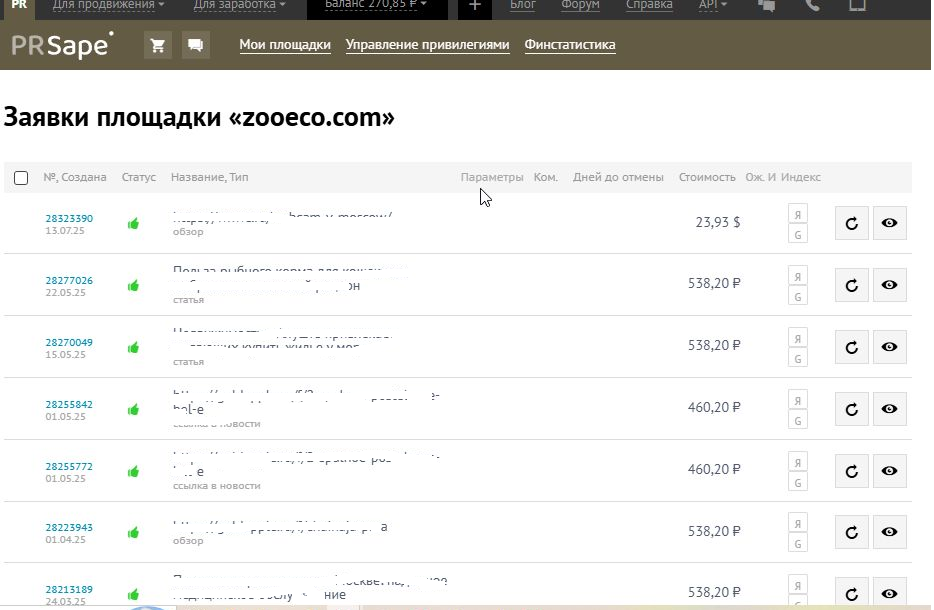
Task: Go to «Финстатистика» section
Action: click(570, 45)
